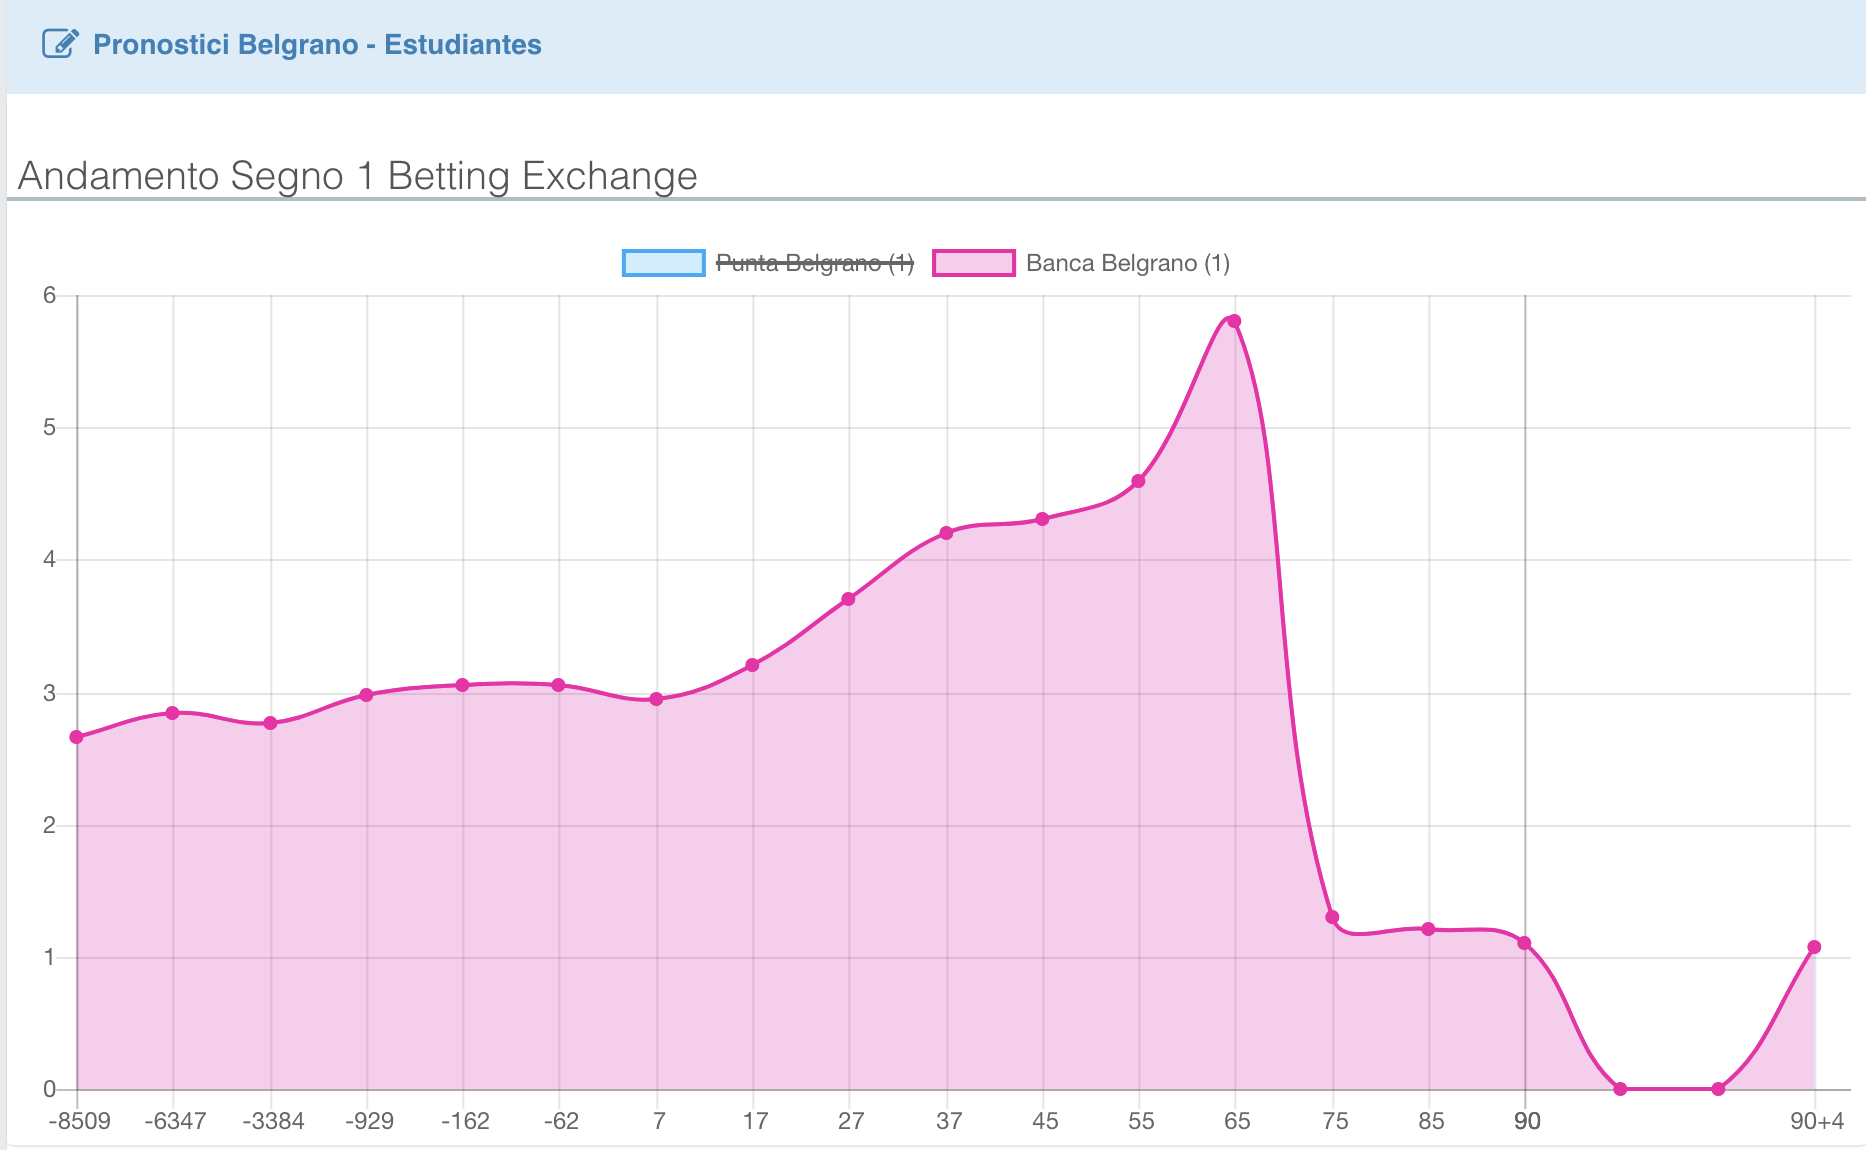Image resolution: width=1866 pixels, height=1150 pixels.
Task: Select the data point at minute 90
Action: pyautogui.click(x=1524, y=943)
